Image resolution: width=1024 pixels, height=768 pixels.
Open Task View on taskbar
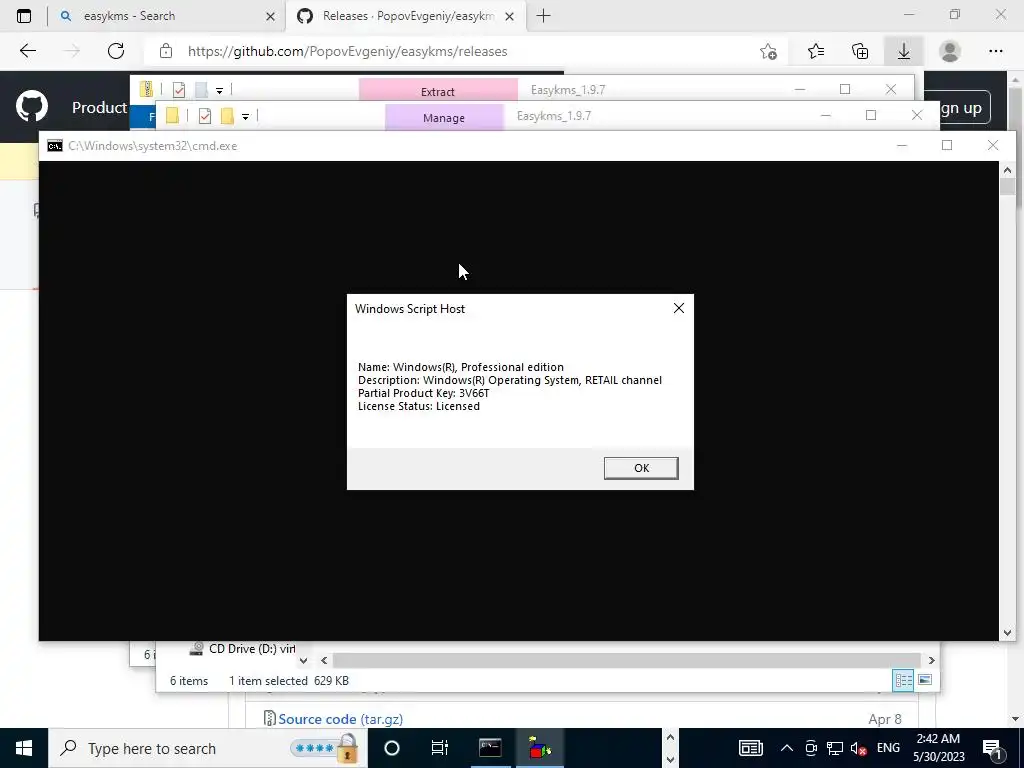[440, 748]
